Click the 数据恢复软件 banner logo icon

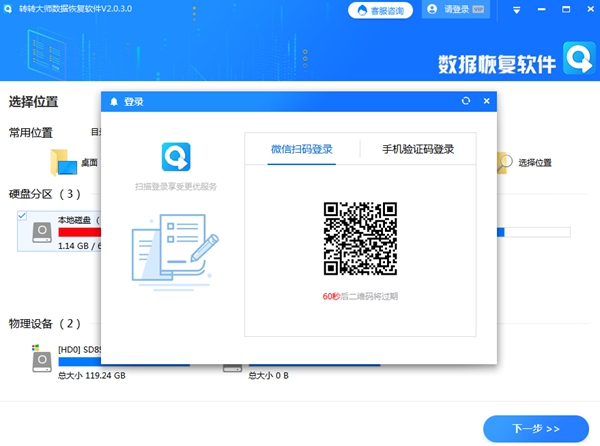click(579, 58)
